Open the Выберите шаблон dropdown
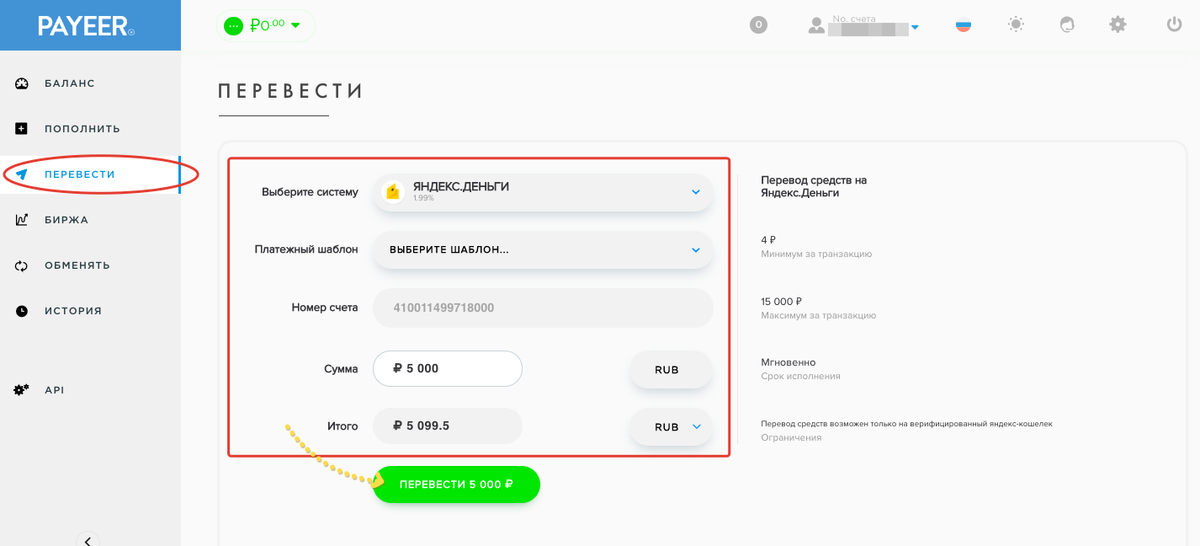This screenshot has height=546, width=1200. [x=543, y=250]
